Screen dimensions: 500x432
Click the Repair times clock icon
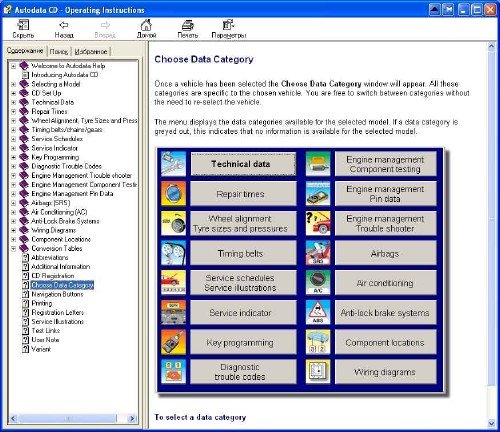(x=173, y=193)
